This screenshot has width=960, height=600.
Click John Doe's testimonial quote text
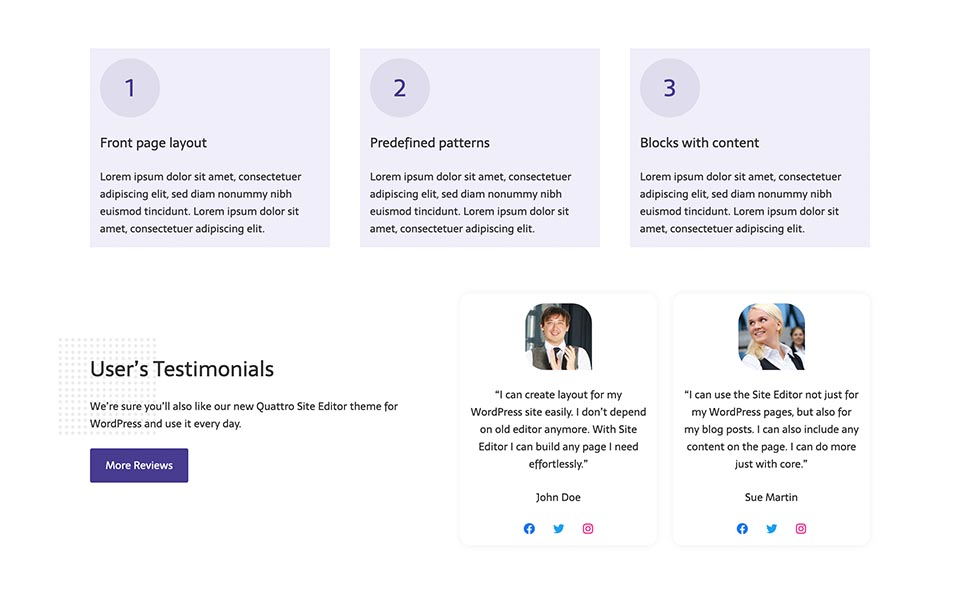(558, 429)
